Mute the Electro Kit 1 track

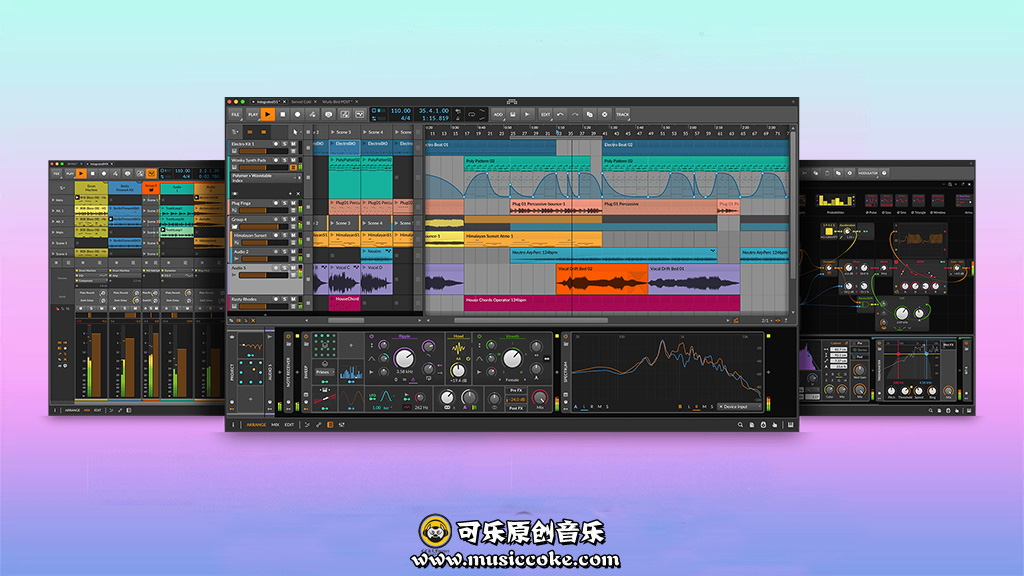(293, 144)
